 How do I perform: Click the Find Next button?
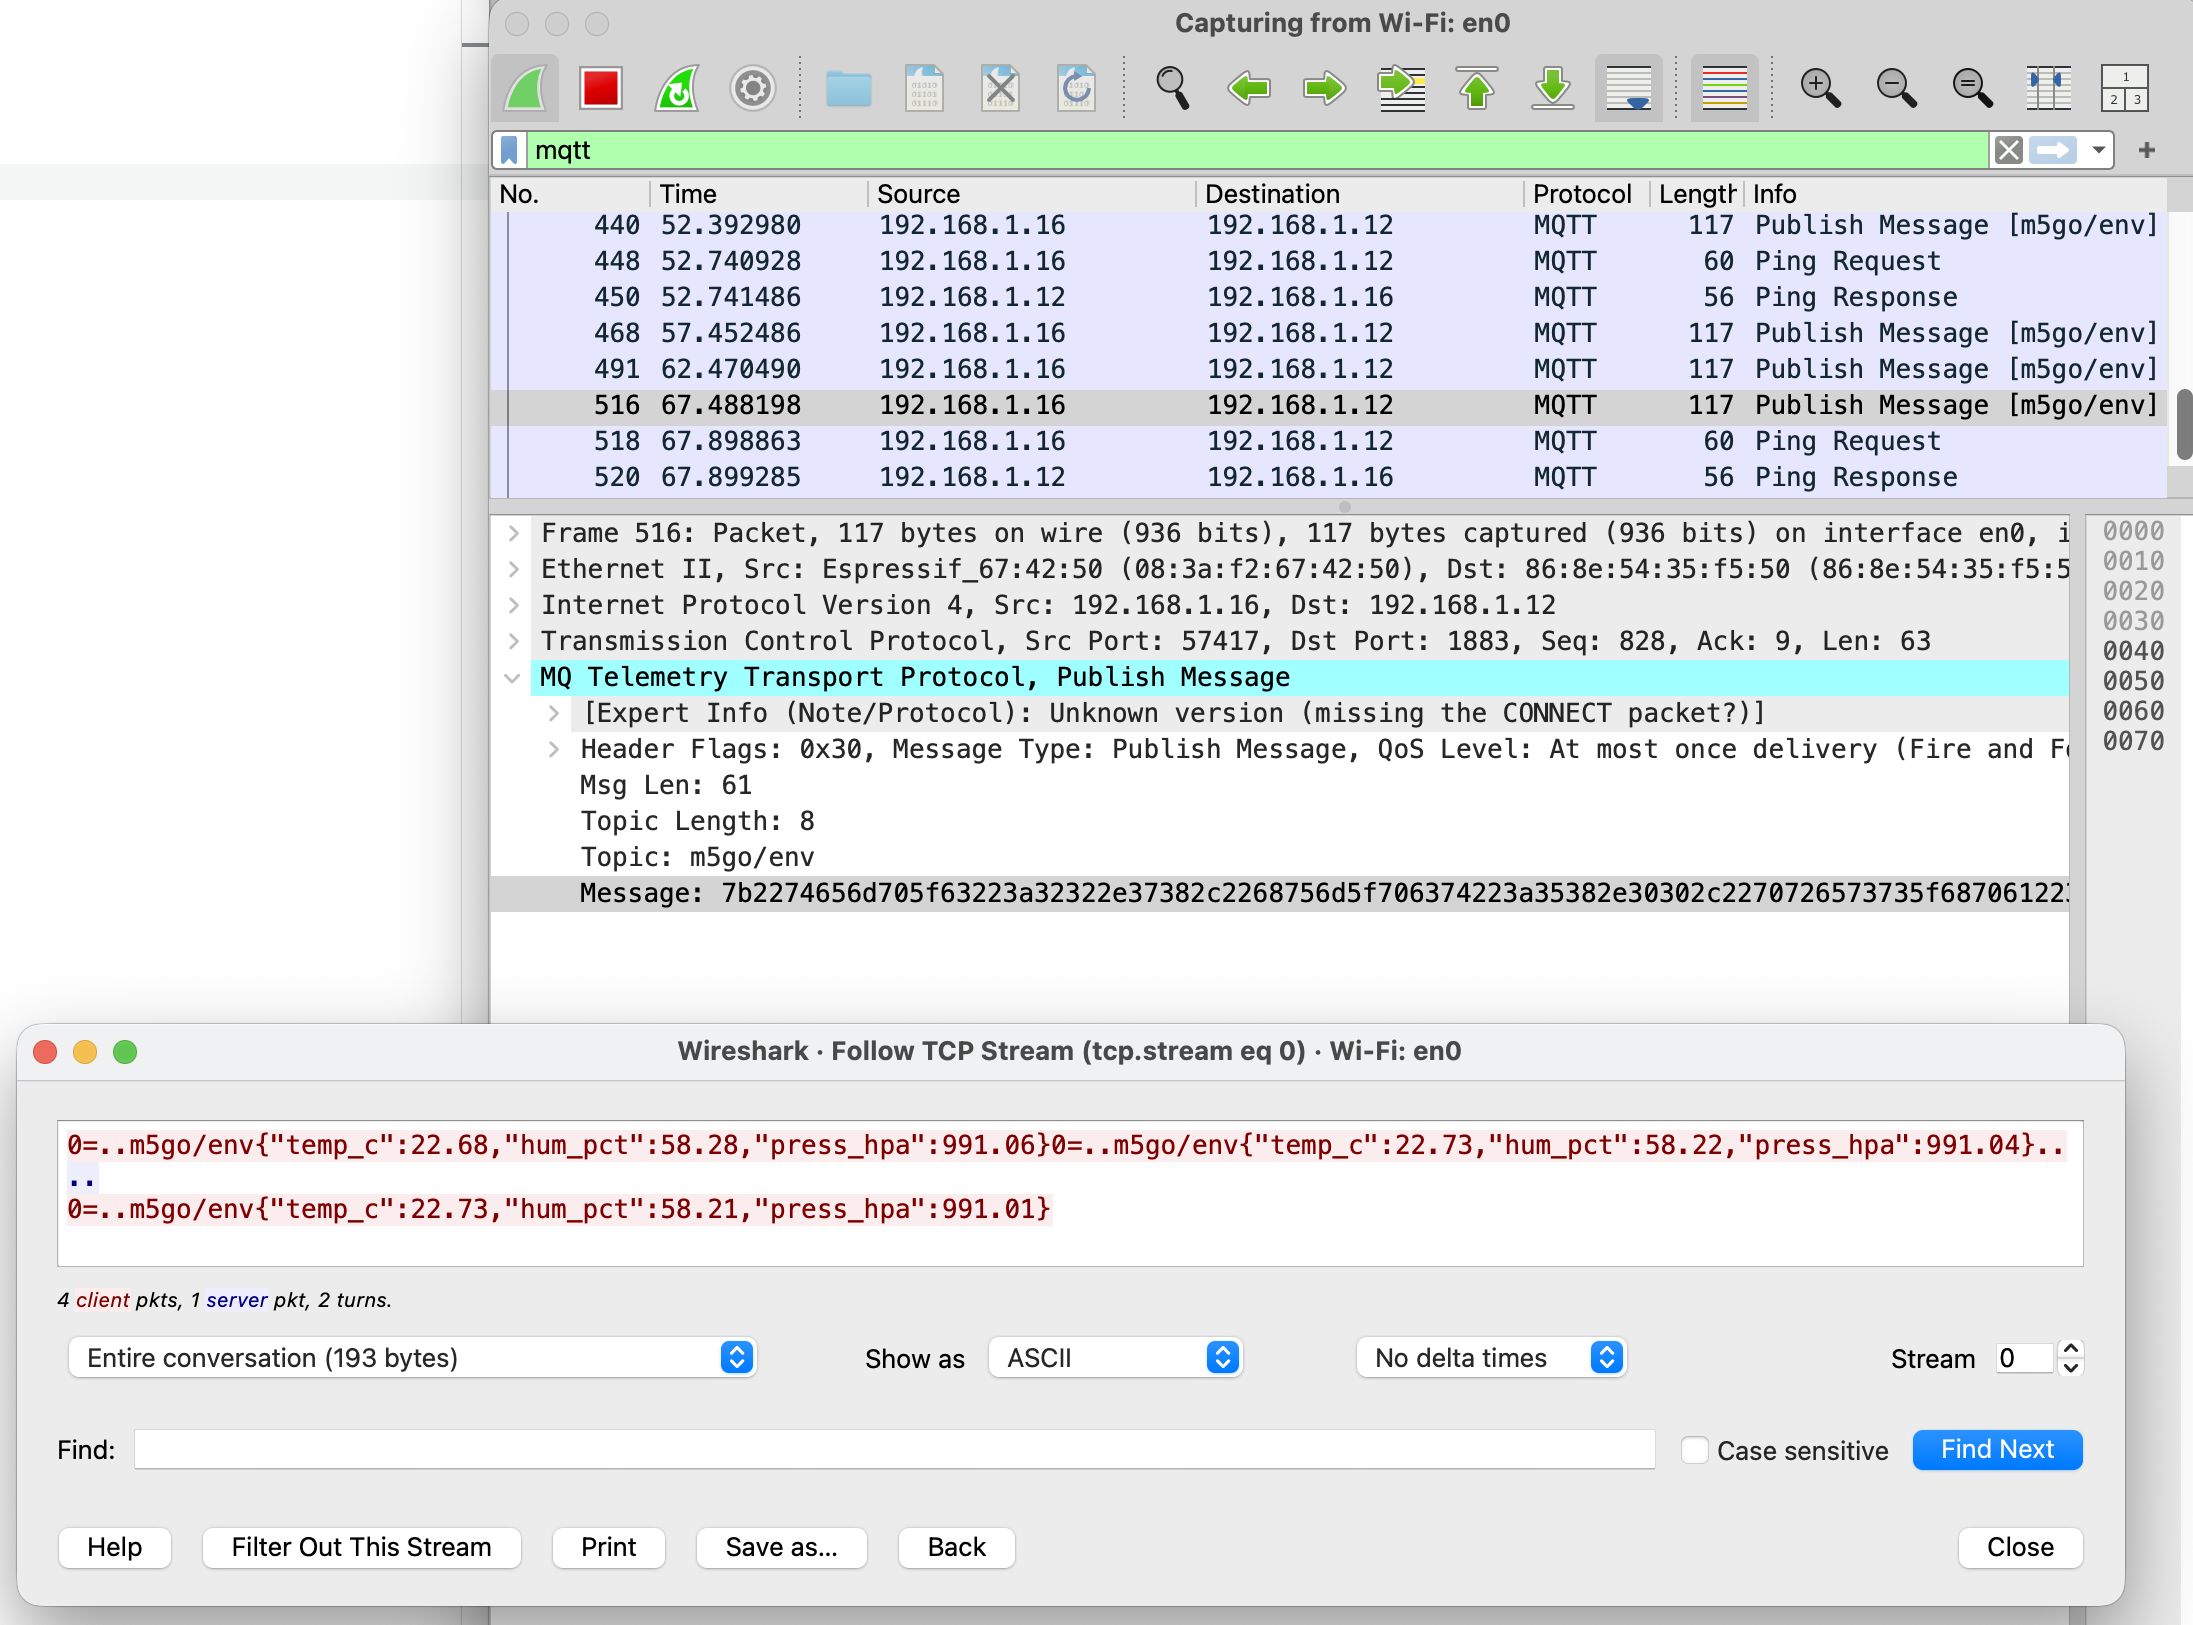point(1996,1449)
